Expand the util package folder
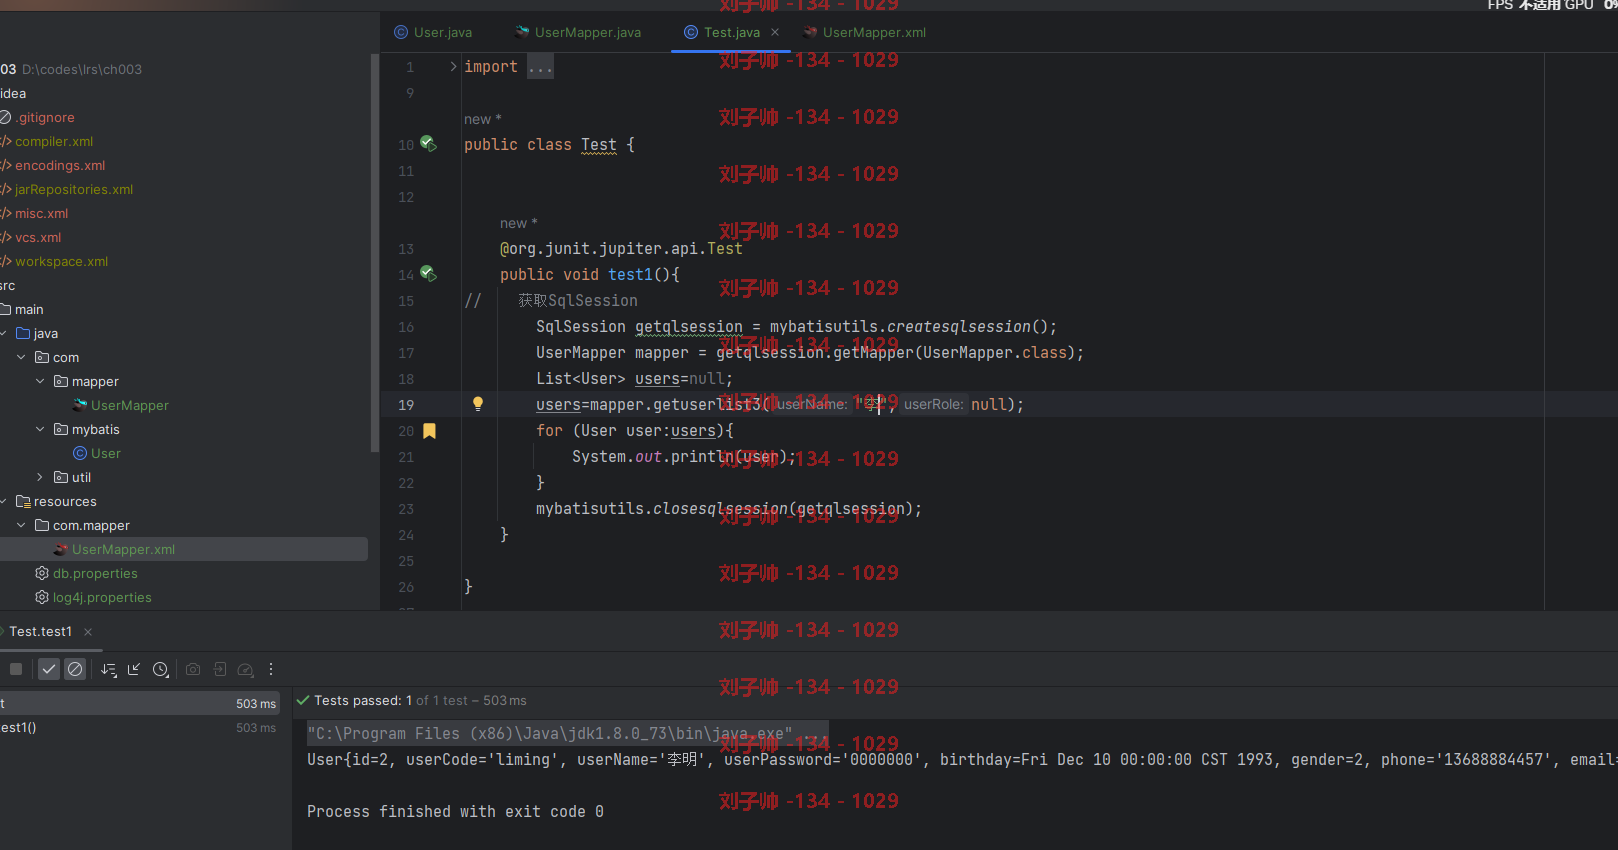This screenshot has width=1618, height=850. click(x=40, y=477)
